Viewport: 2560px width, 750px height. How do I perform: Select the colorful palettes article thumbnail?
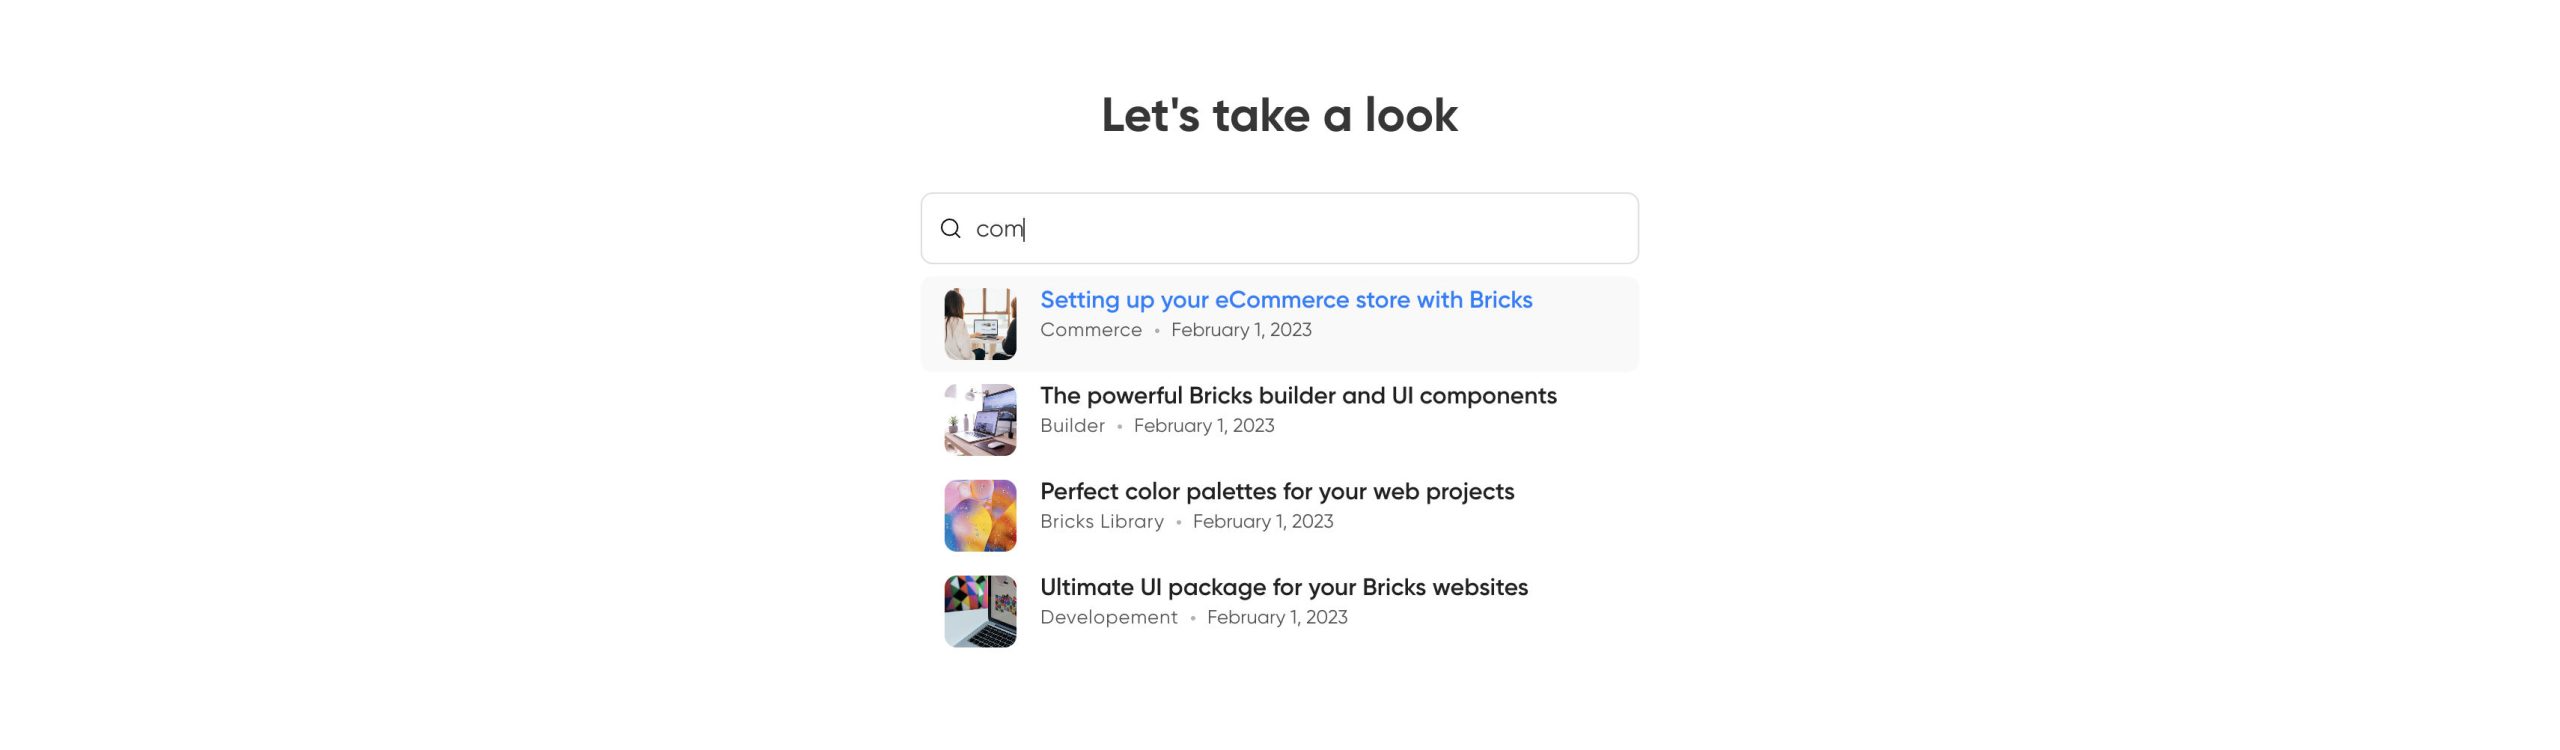click(980, 516)
